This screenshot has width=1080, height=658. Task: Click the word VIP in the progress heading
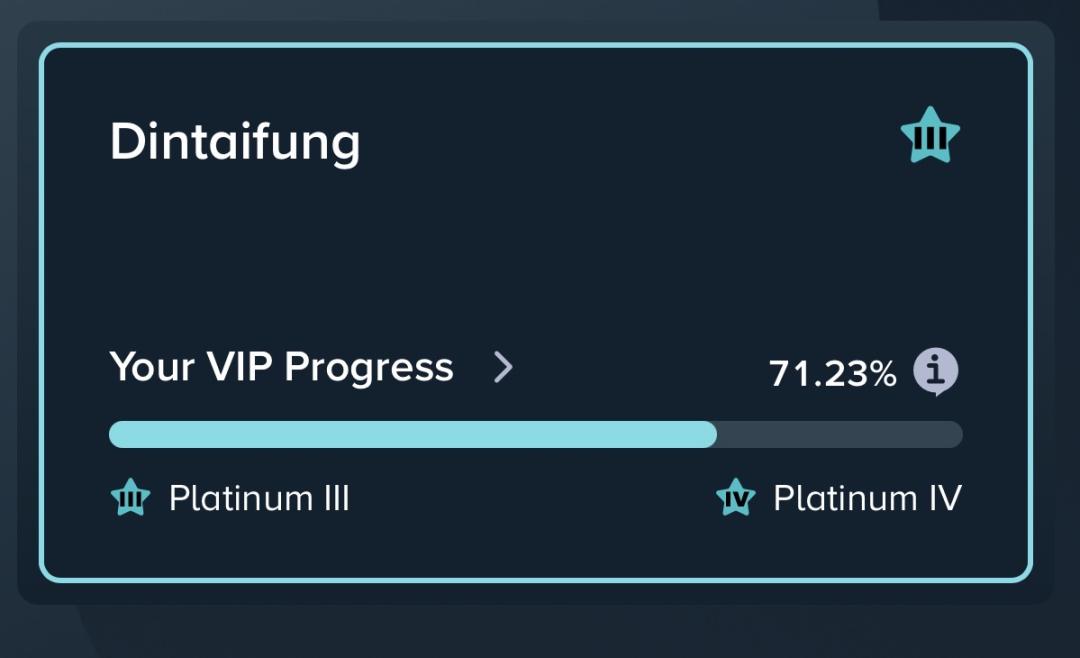pos(240,368)
